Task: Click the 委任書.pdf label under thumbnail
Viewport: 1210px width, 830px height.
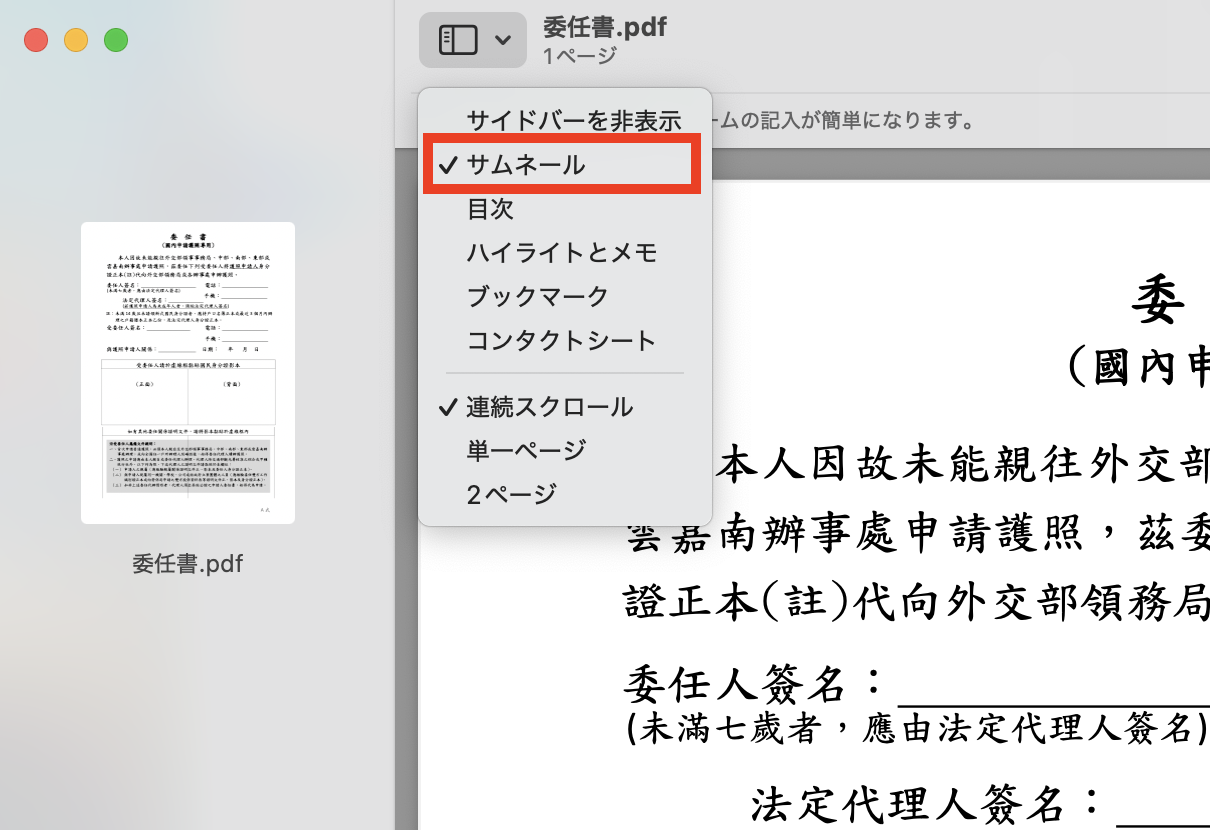Action: pos(188,564)
